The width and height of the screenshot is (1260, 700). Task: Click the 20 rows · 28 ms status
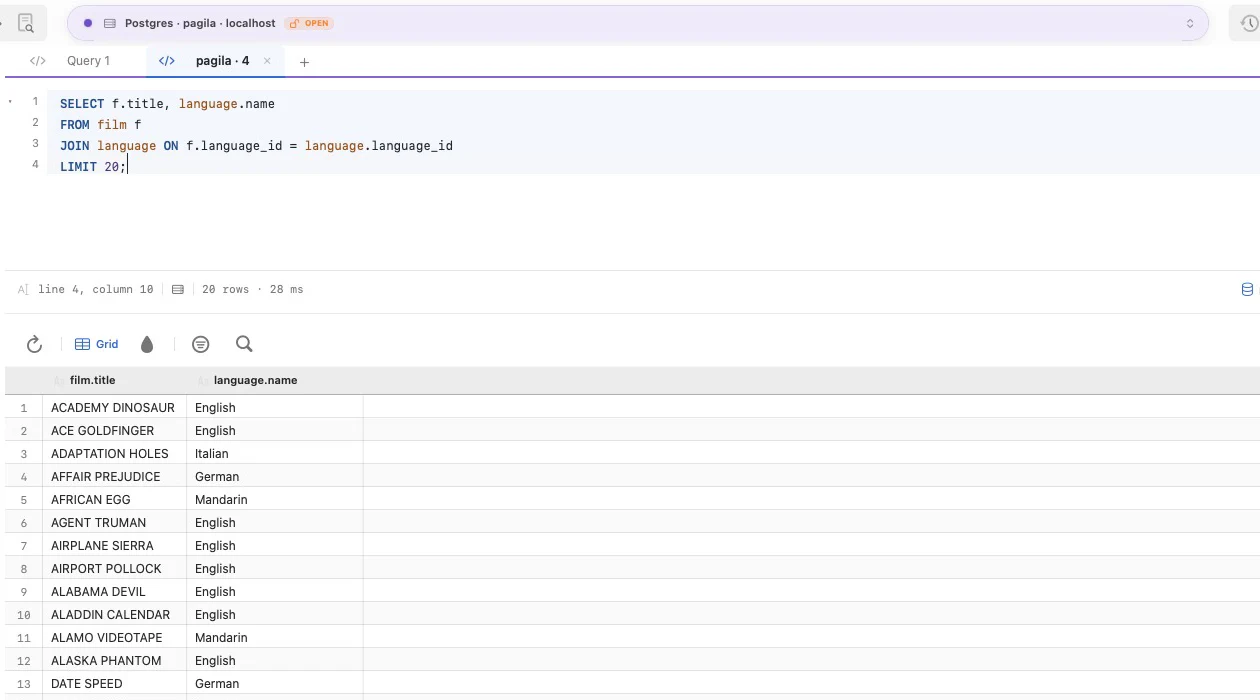pyautogui.click(x=252, y=289)
